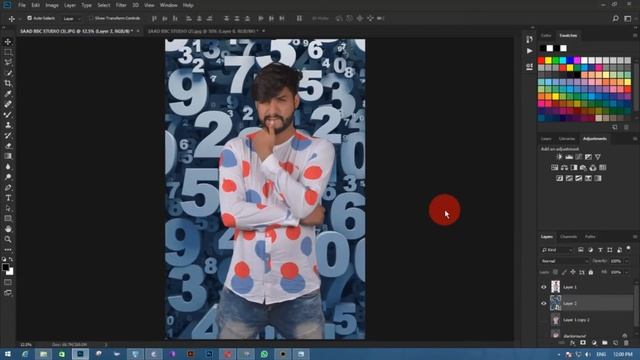Select the Clone Stamp tool

(8, 125)
